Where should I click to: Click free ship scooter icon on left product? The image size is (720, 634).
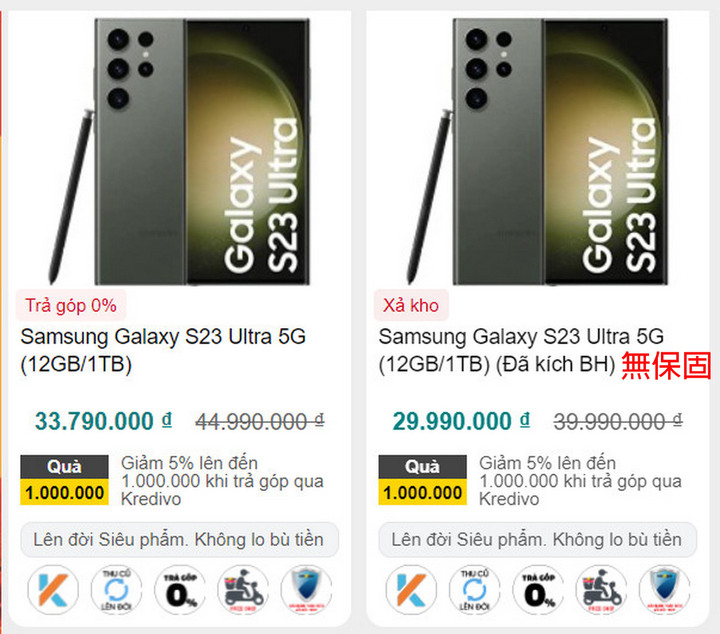pyautogui.click(x=243, y=590)
